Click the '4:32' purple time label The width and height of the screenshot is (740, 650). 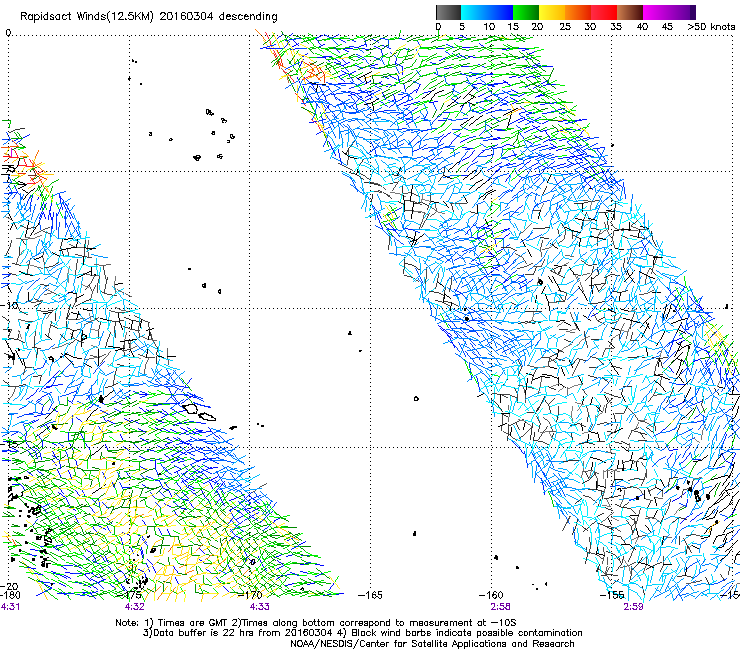pyautogui.click(x=135, y=607)
